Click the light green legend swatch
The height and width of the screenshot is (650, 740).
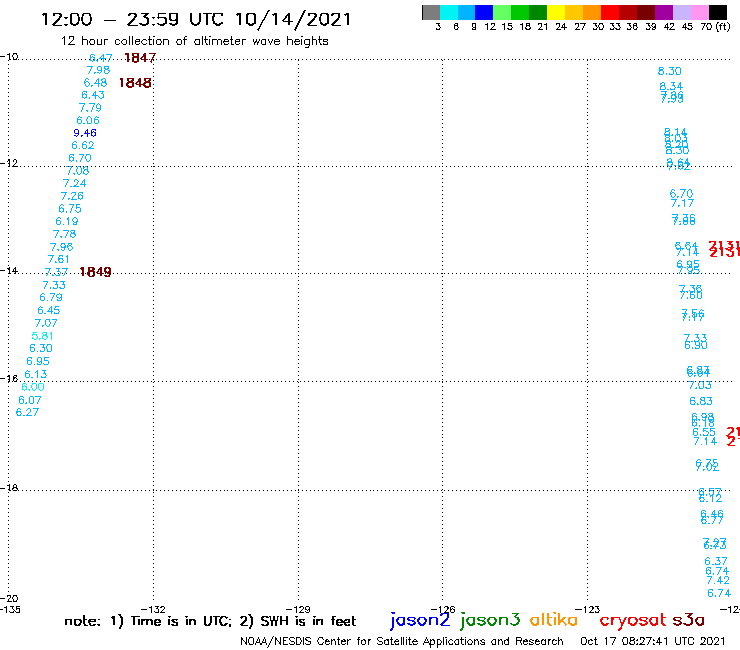[502, 12]
